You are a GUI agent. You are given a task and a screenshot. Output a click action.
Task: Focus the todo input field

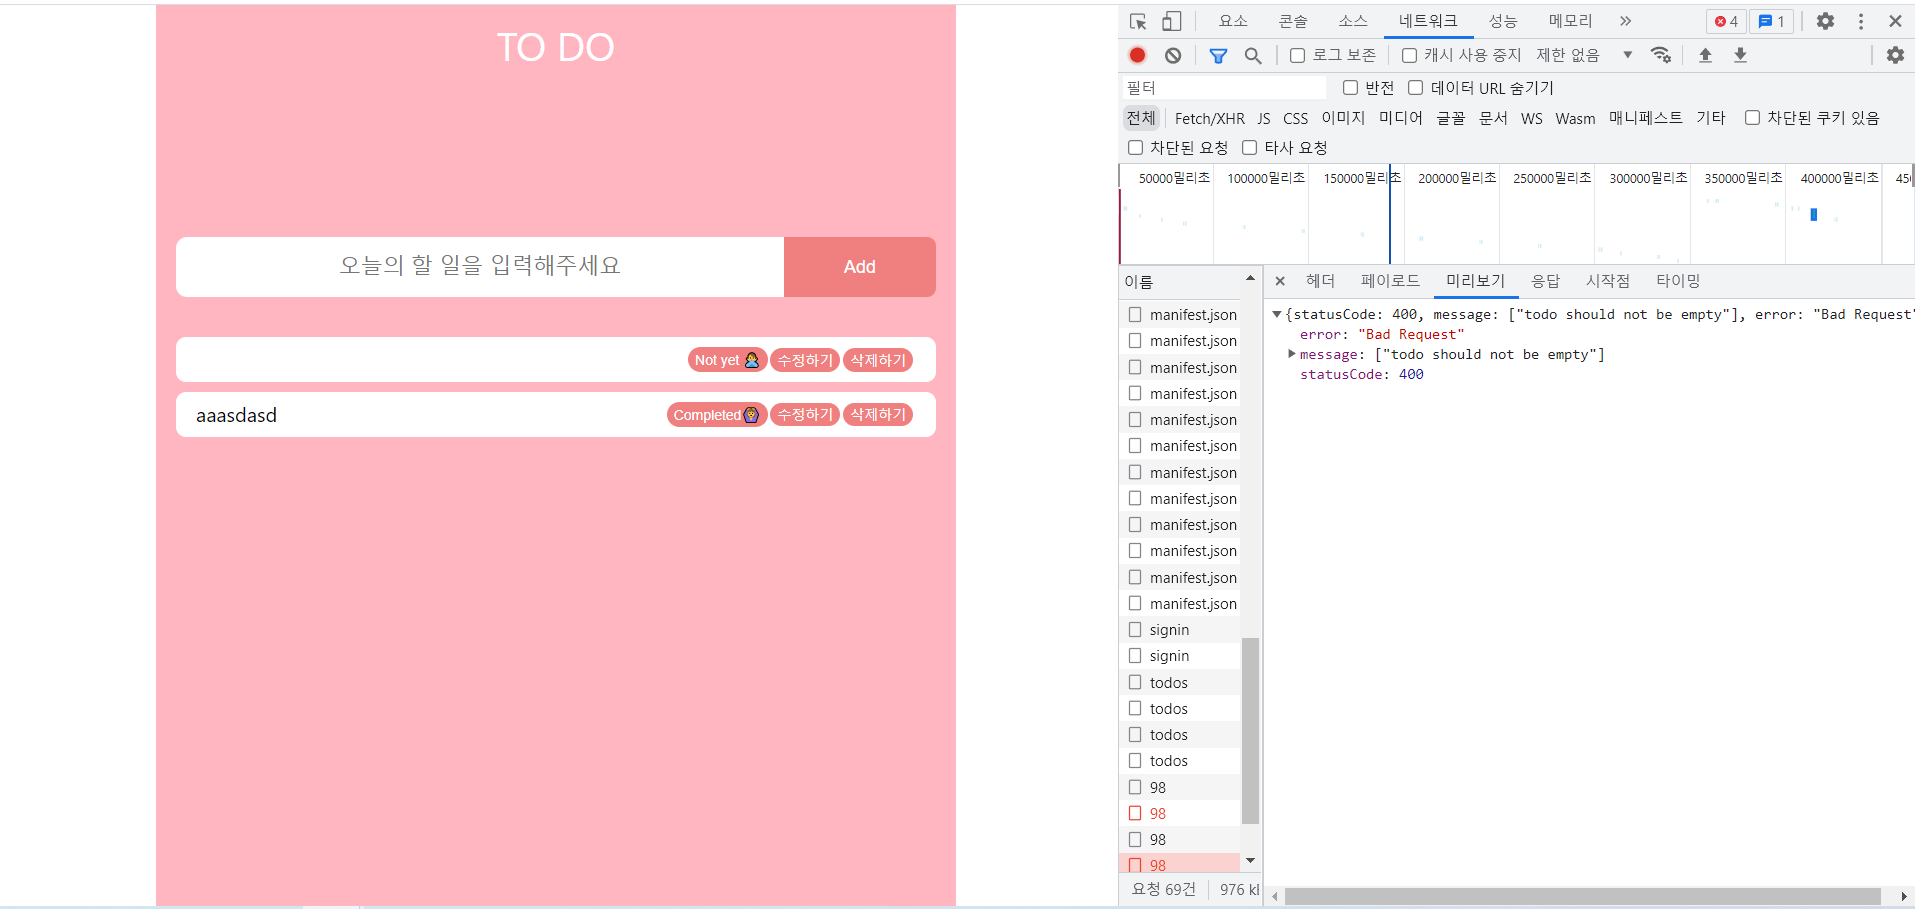480,267
